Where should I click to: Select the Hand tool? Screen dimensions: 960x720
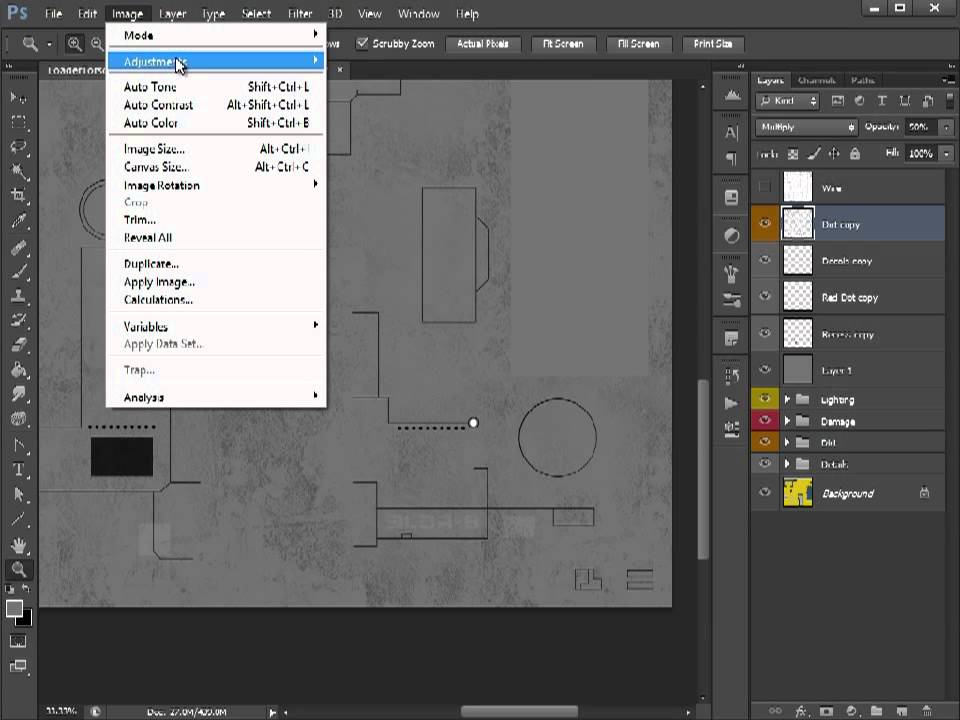point(18,545)
